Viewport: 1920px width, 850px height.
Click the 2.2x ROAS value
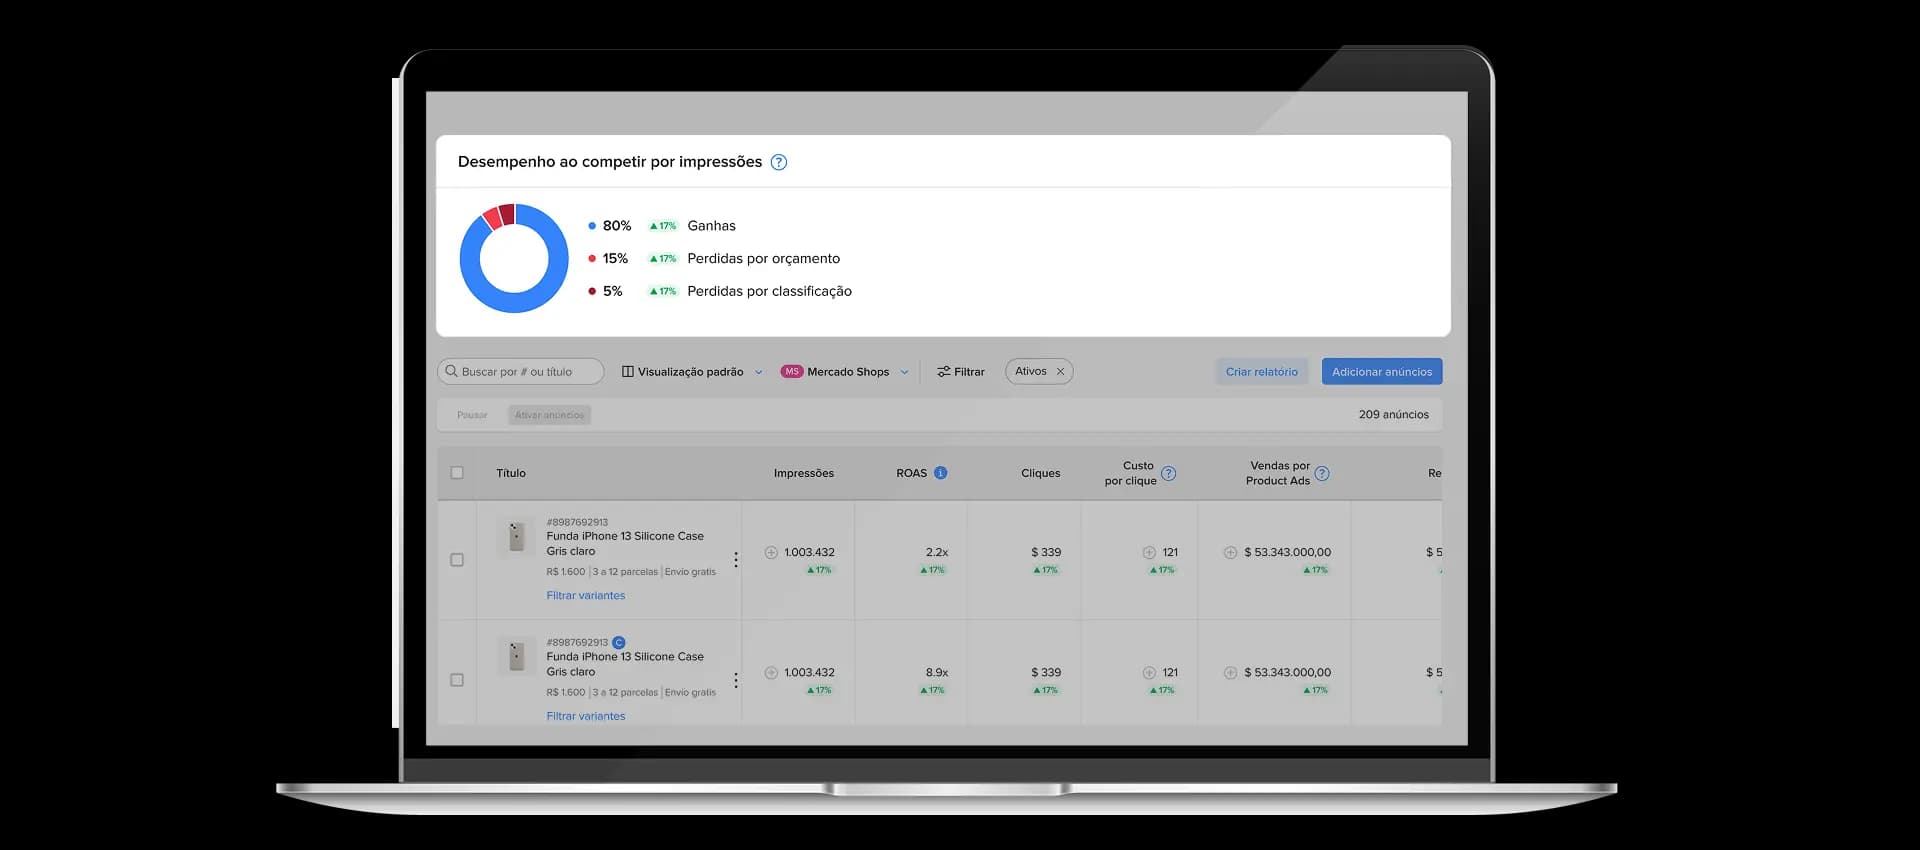[937, 552]
